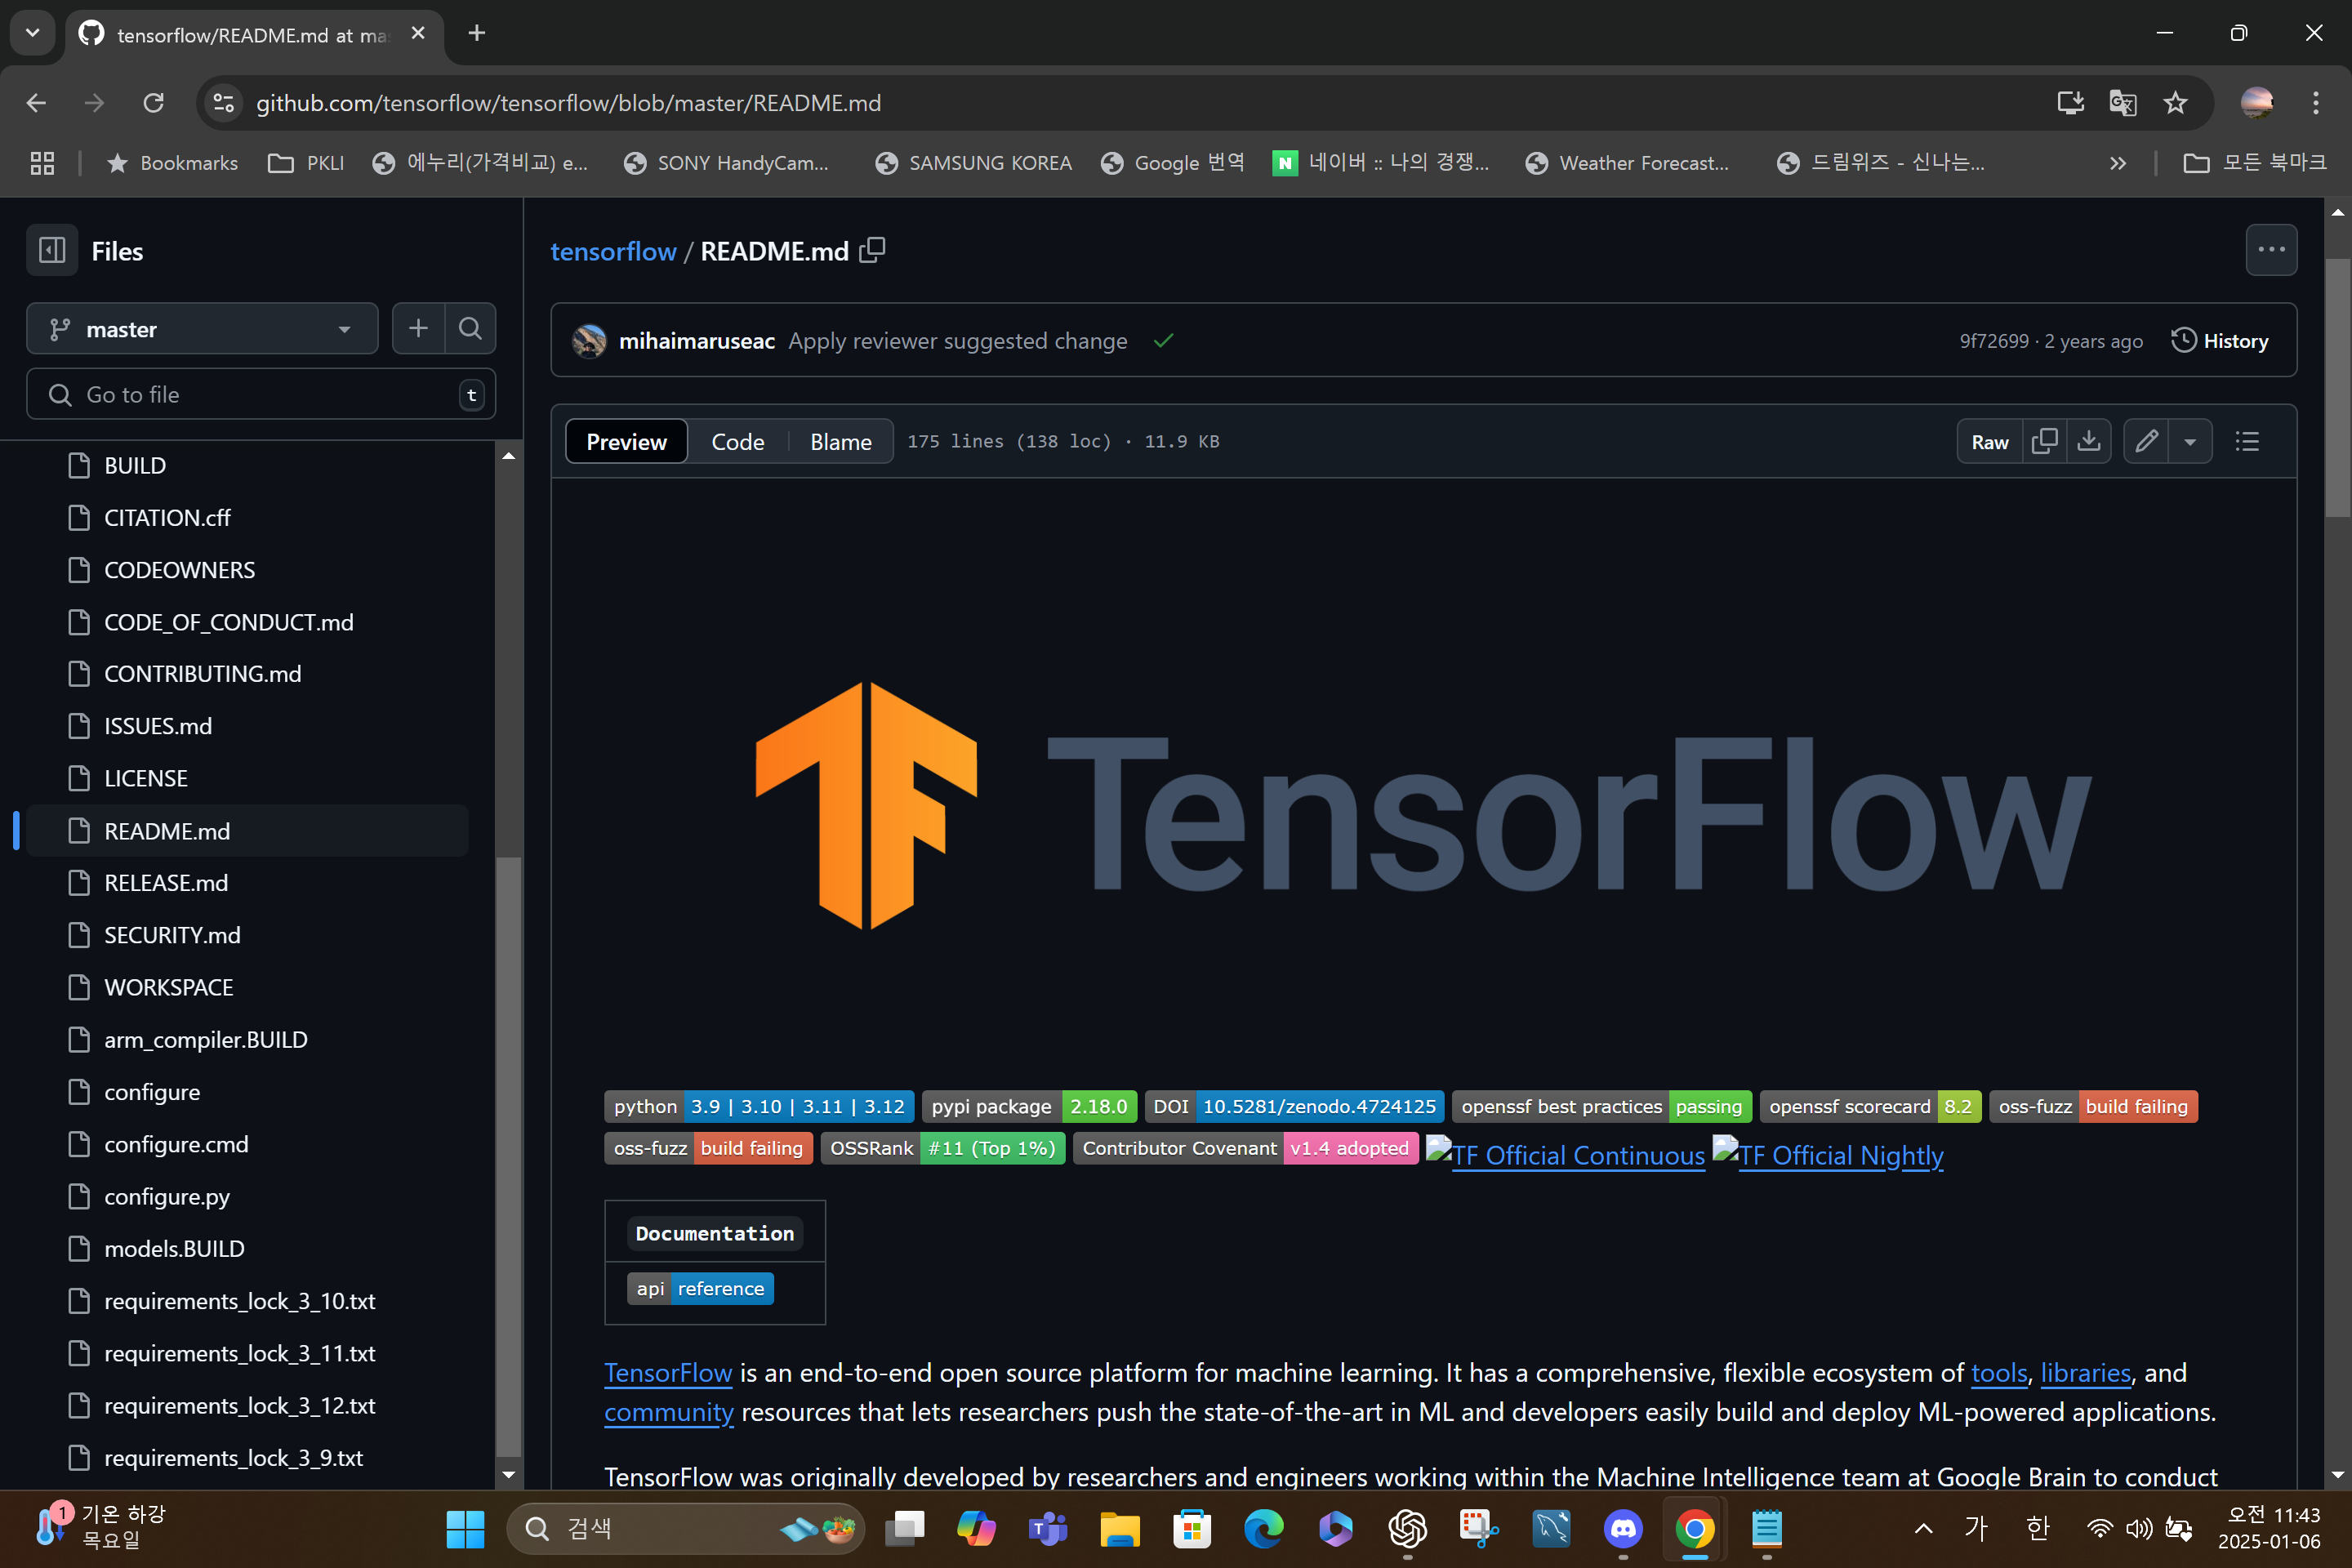
Task: Click the pypi package 2.18.0 badge
Action: 1029,1106
